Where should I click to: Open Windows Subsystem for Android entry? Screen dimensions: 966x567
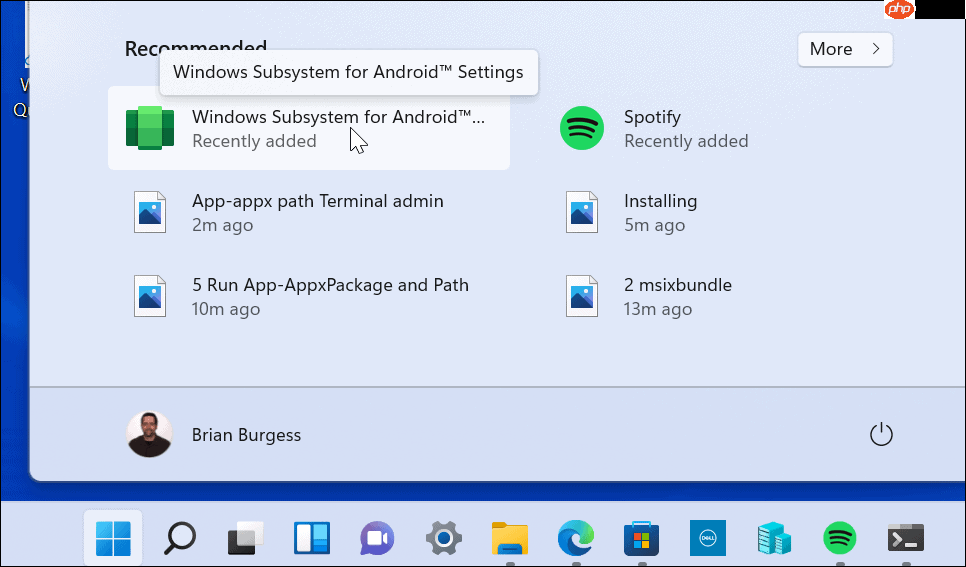309,128
